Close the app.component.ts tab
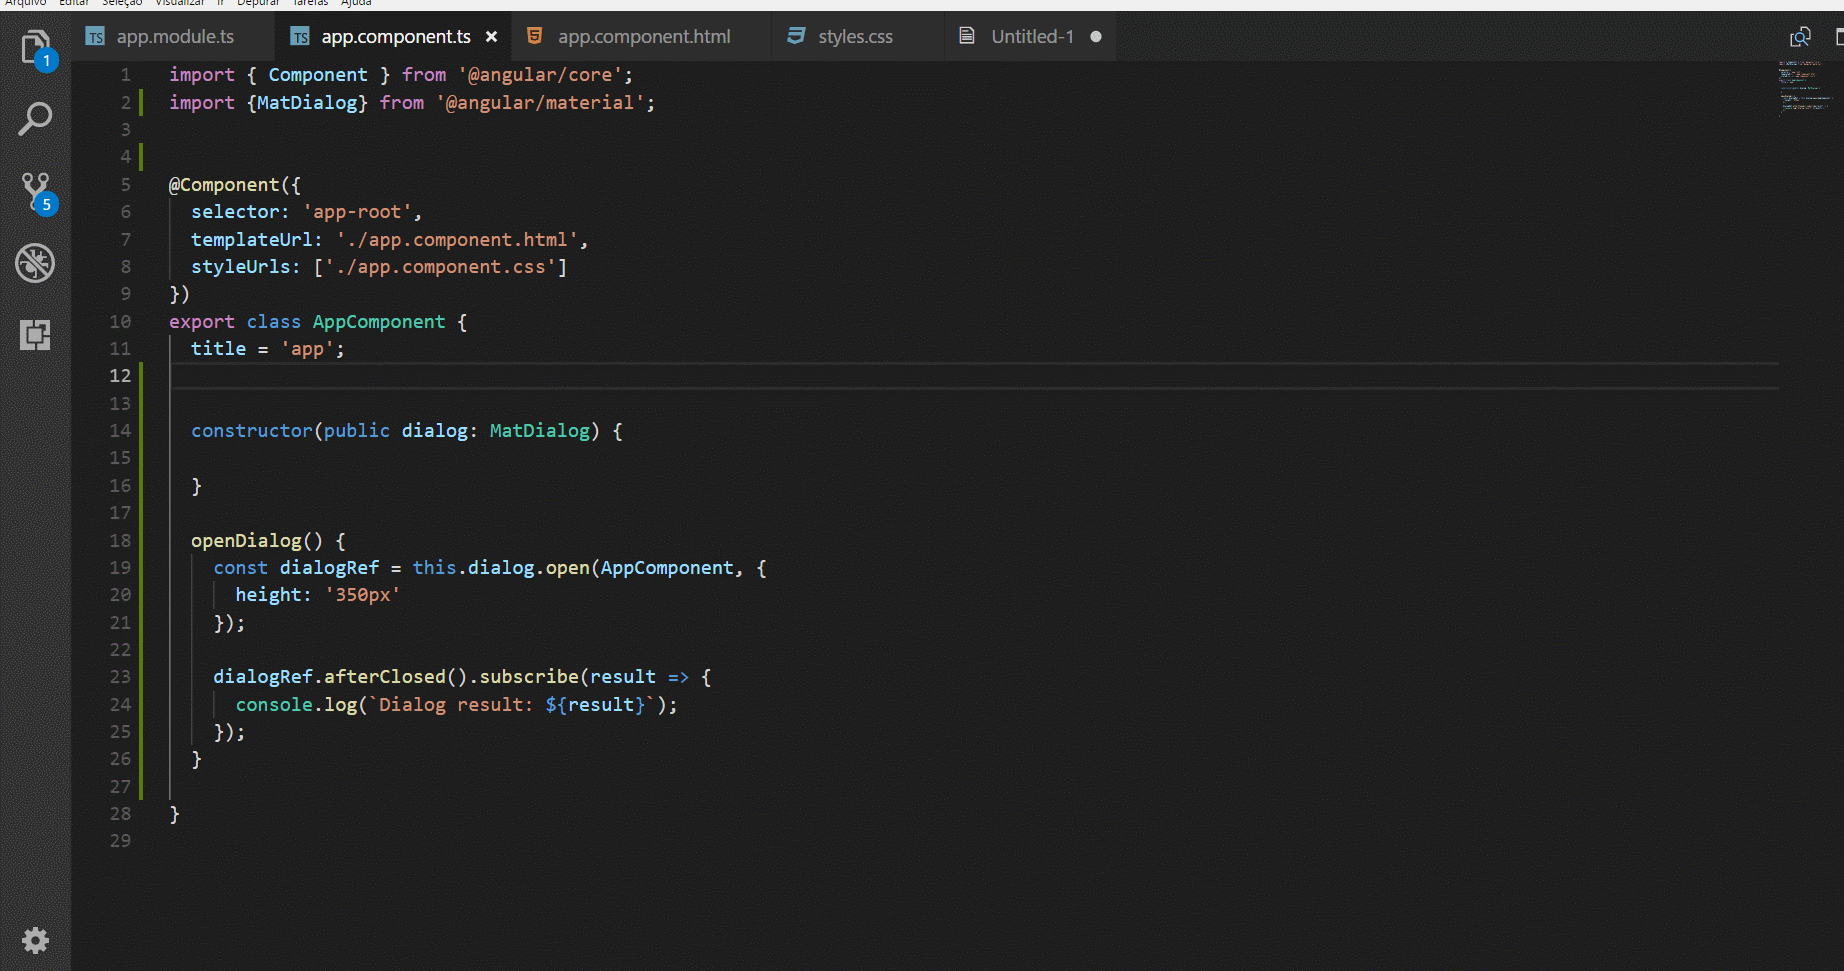Screen dimensions: 1844x971 [x=491, y=36]
